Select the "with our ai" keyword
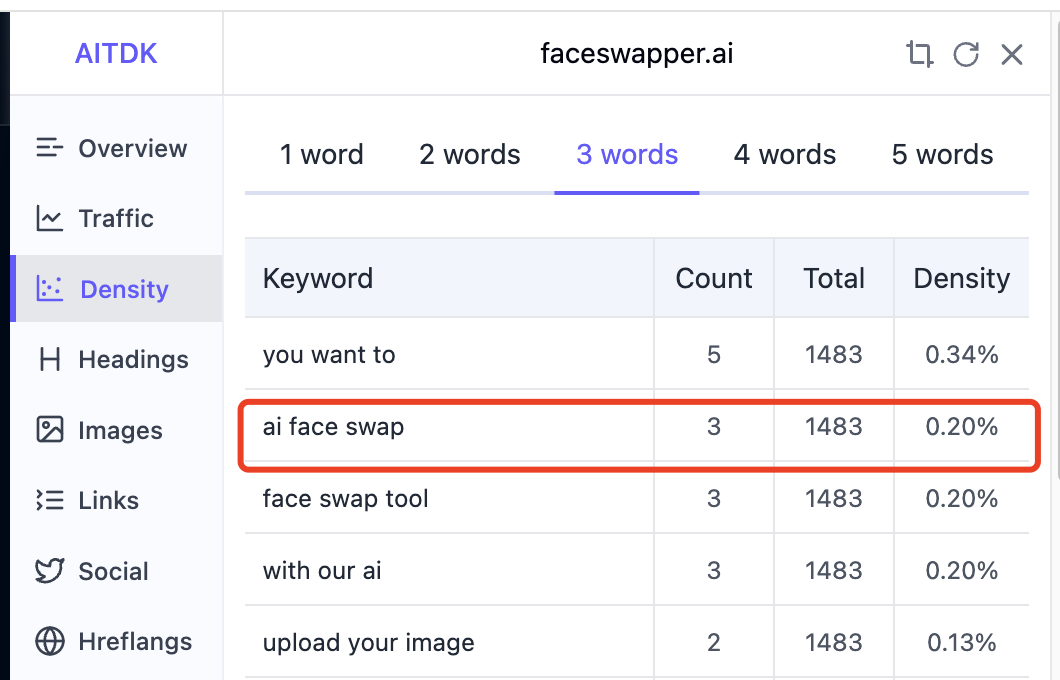Screen dimensions: 1060x680 322,570
